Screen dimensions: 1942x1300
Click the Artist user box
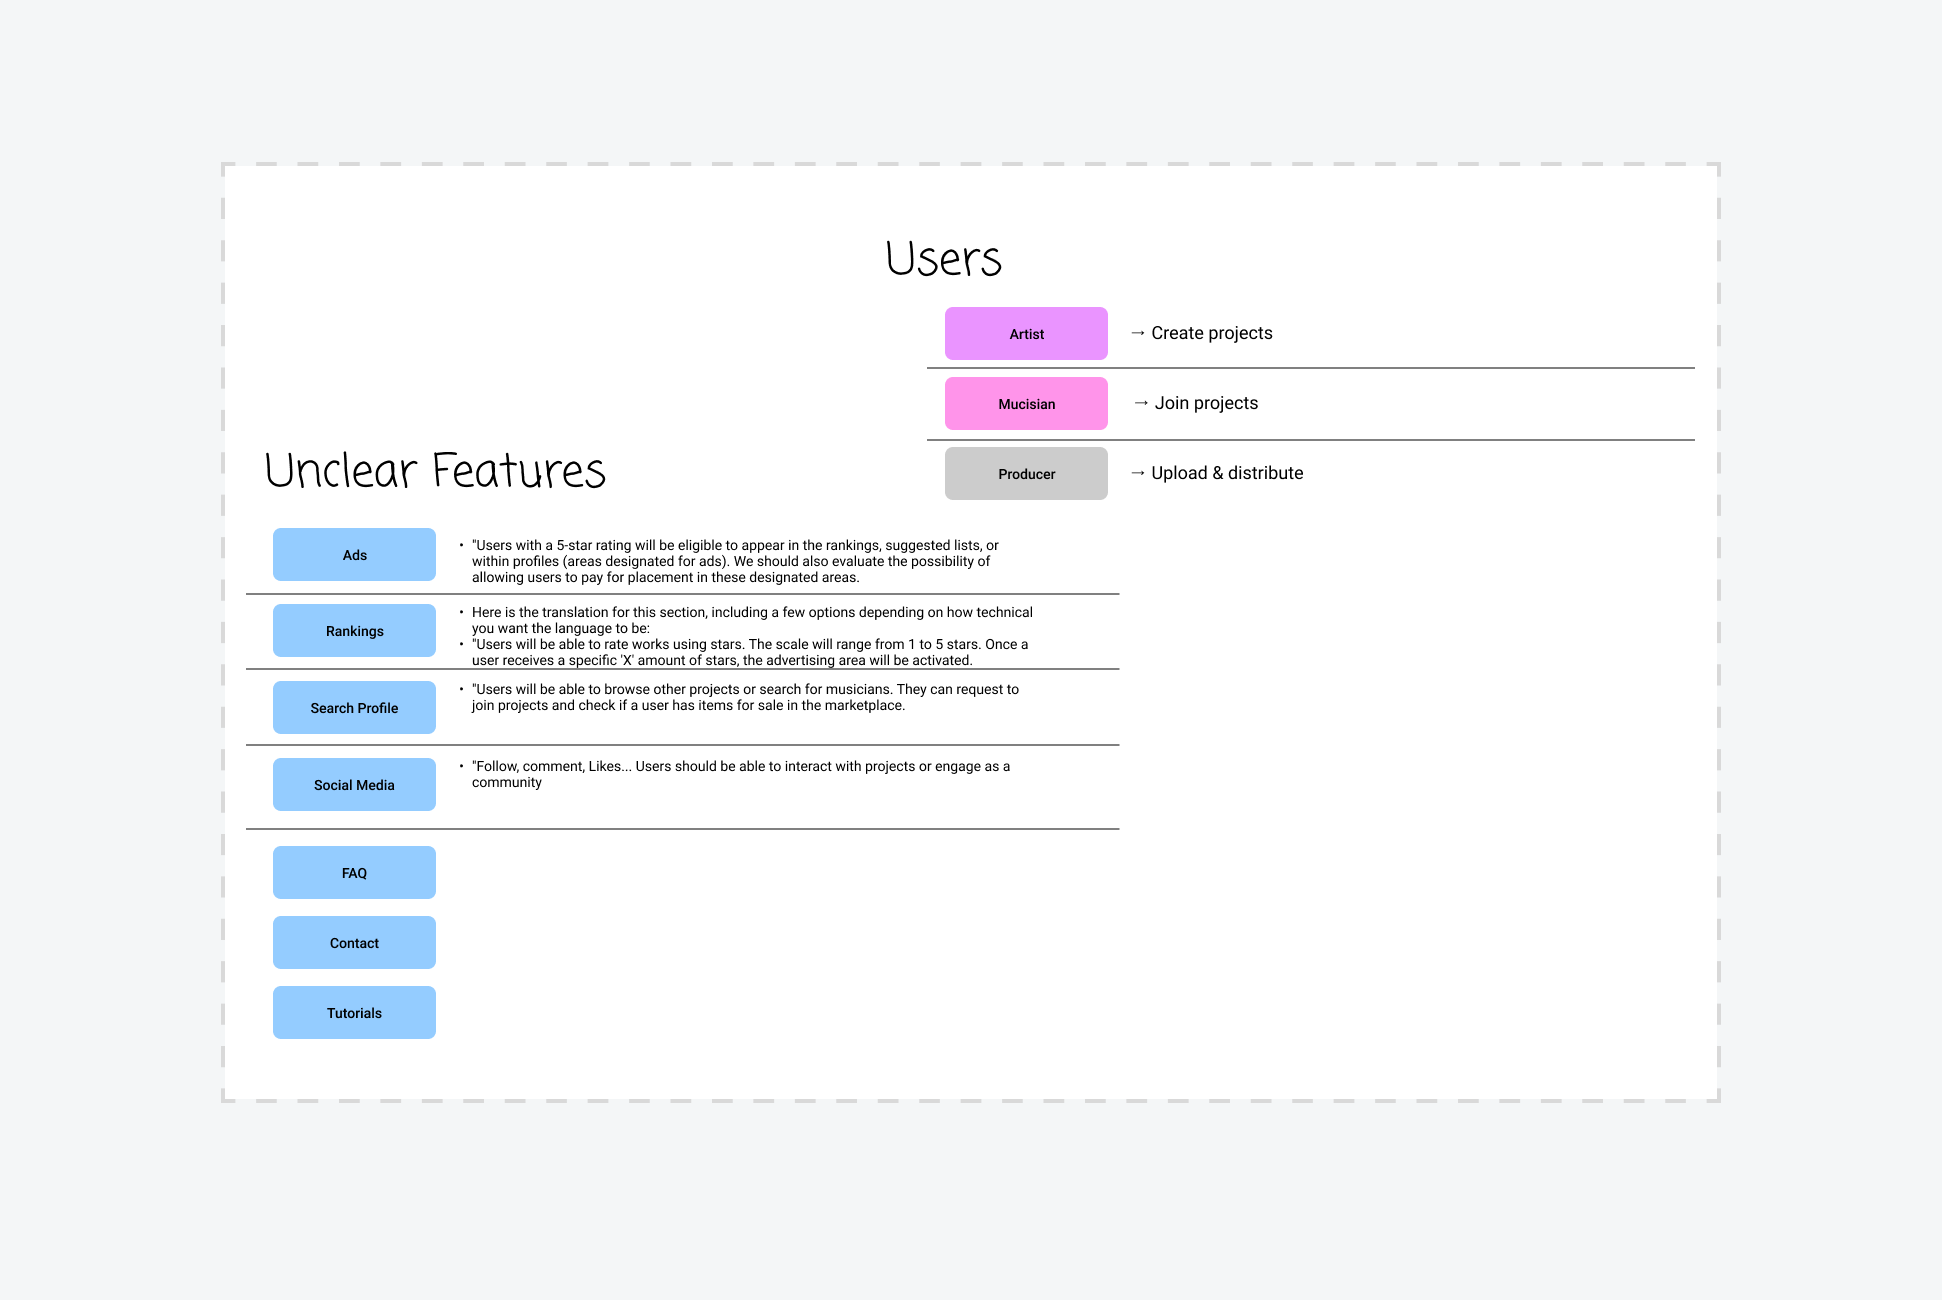[x=1026, y=333]
